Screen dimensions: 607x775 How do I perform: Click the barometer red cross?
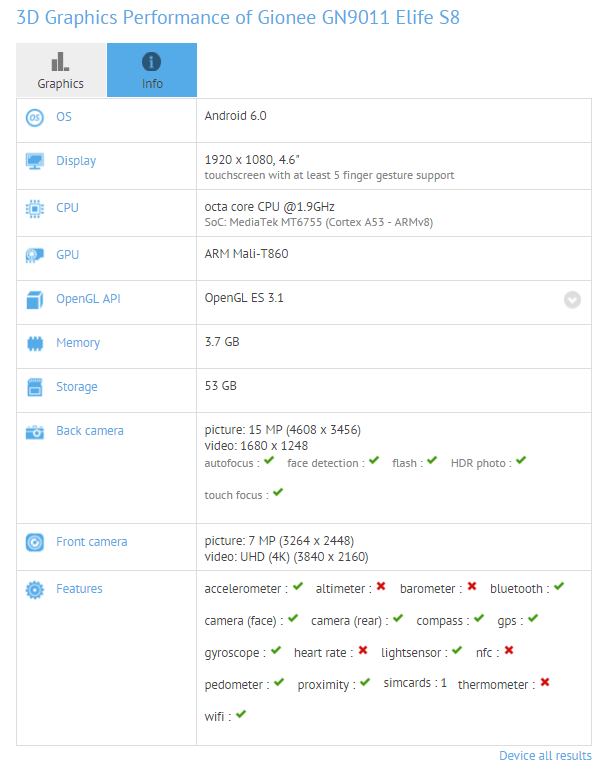pos(472,586)
